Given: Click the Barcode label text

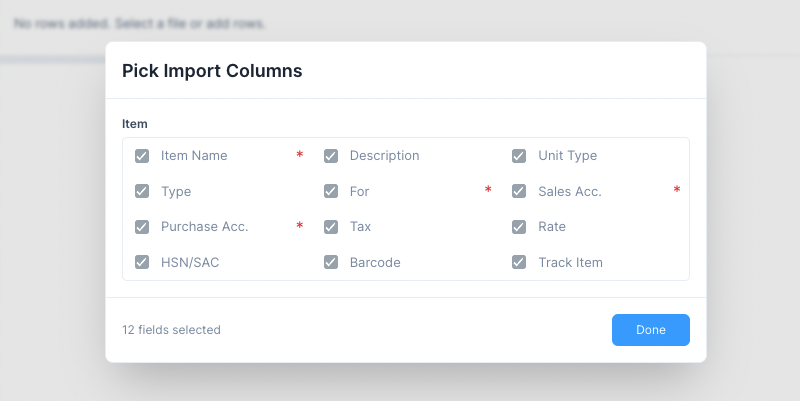Looking at the screenshot, I should tap(375, 263).
